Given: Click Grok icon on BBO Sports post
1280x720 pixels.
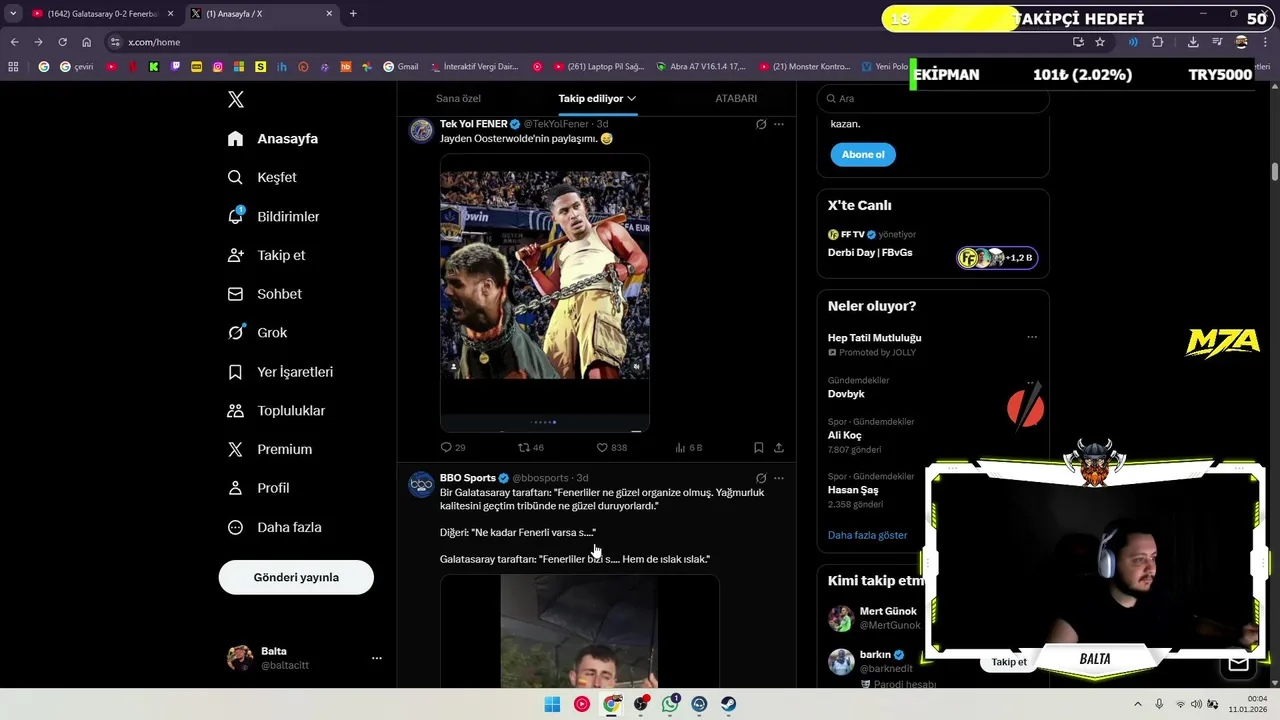Looking at the screenshot, I should (761, 478).
